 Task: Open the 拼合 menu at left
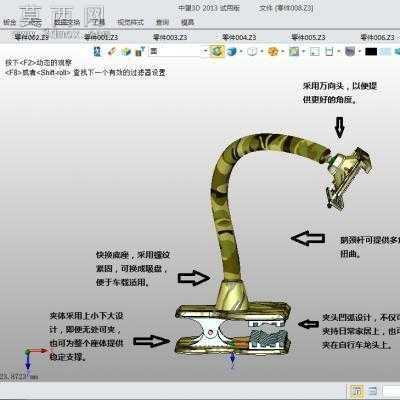[10, 22]
